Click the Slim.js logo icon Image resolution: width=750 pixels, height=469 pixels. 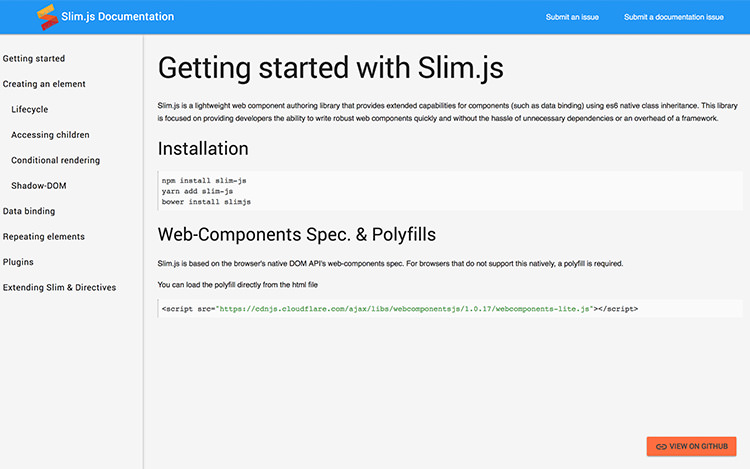click(47, 16)
